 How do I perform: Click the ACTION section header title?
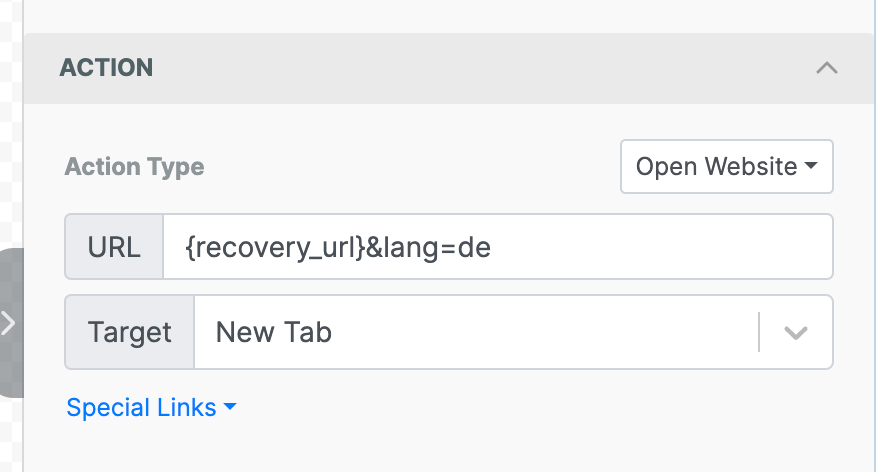click(x=107, y=68)
